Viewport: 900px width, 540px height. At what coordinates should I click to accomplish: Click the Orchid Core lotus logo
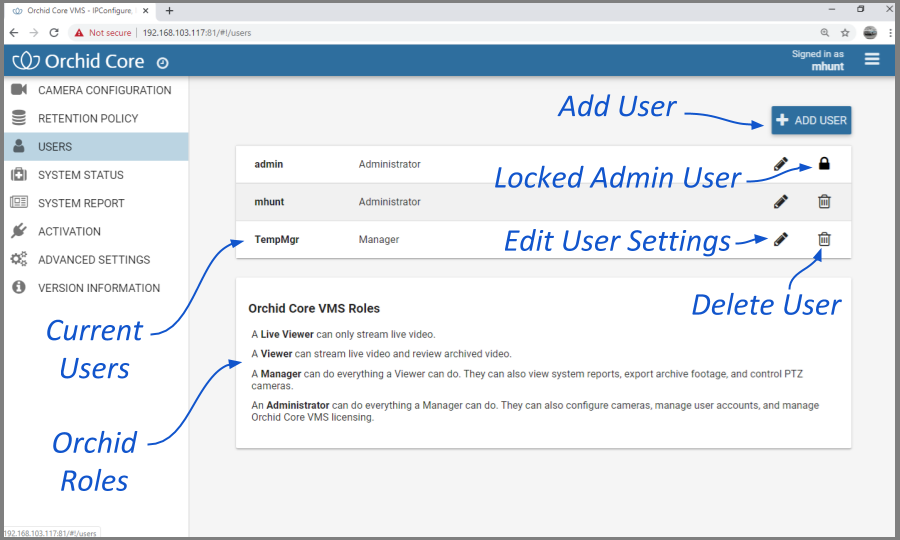pyautogui.click(x=26, y=60)
